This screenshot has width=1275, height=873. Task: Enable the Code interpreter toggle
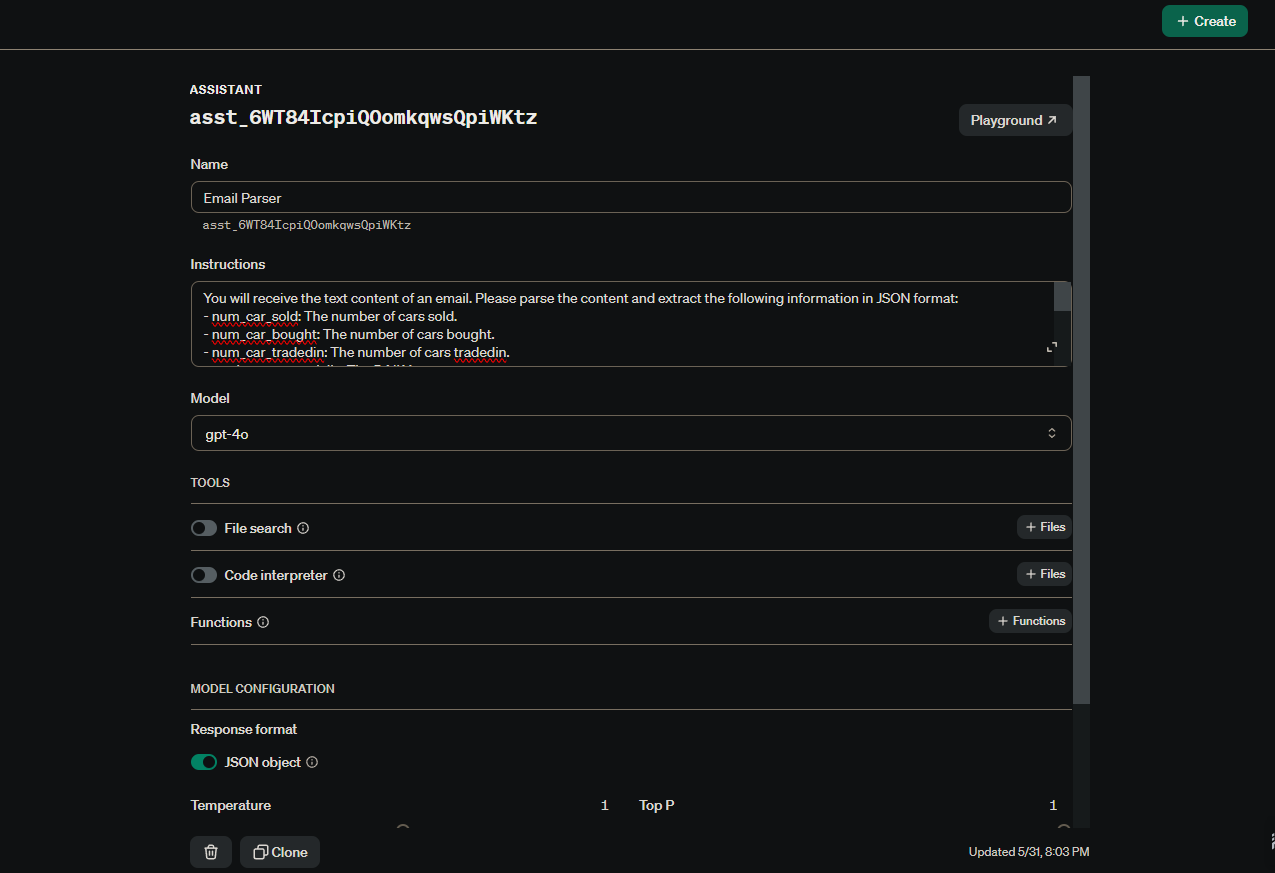(x=204, y=575)
